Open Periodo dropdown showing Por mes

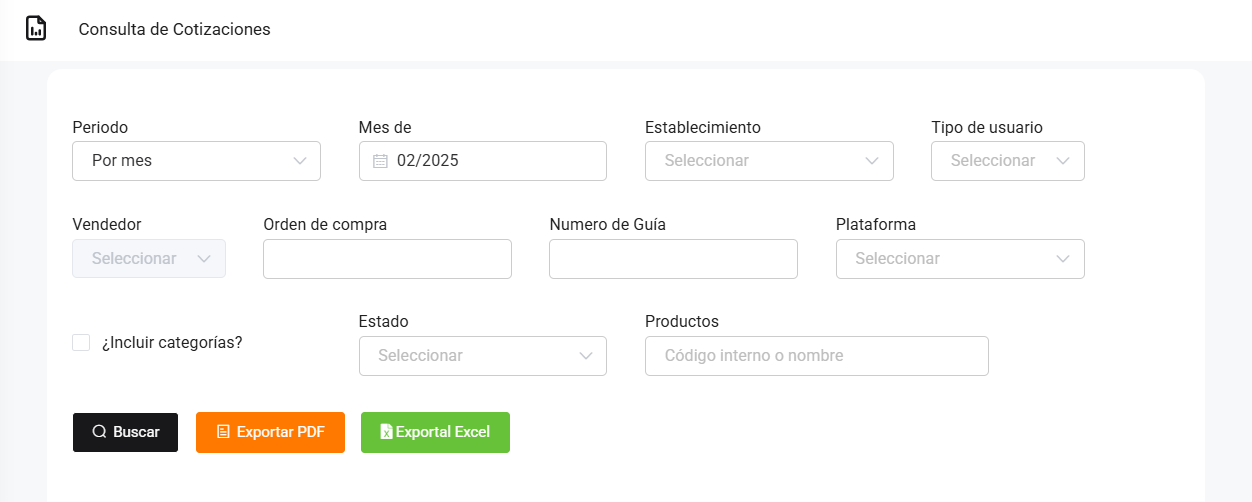tap(196, 161)
